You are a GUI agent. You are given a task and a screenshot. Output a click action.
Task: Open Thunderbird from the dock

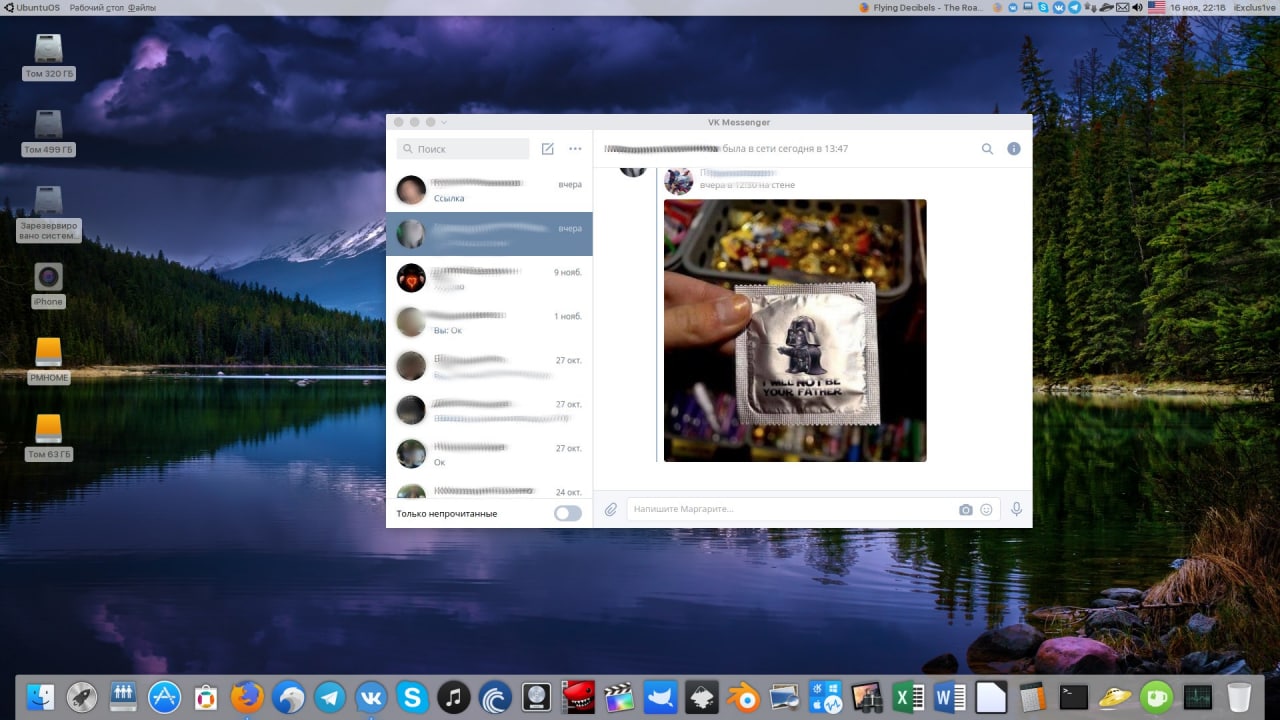[289, 697]
